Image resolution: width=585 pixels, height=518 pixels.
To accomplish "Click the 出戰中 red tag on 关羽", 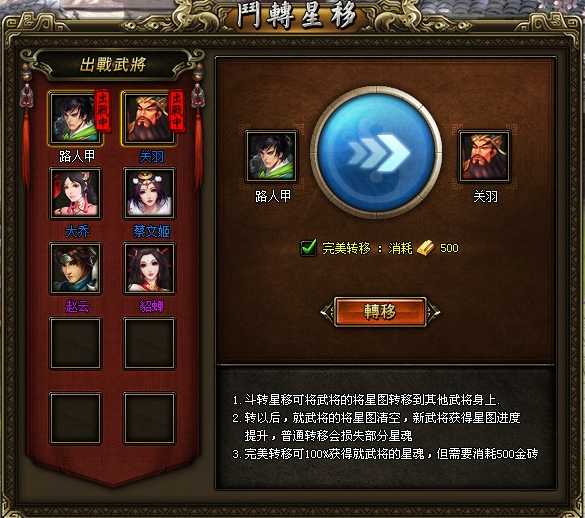I will [x=176, y=110].
